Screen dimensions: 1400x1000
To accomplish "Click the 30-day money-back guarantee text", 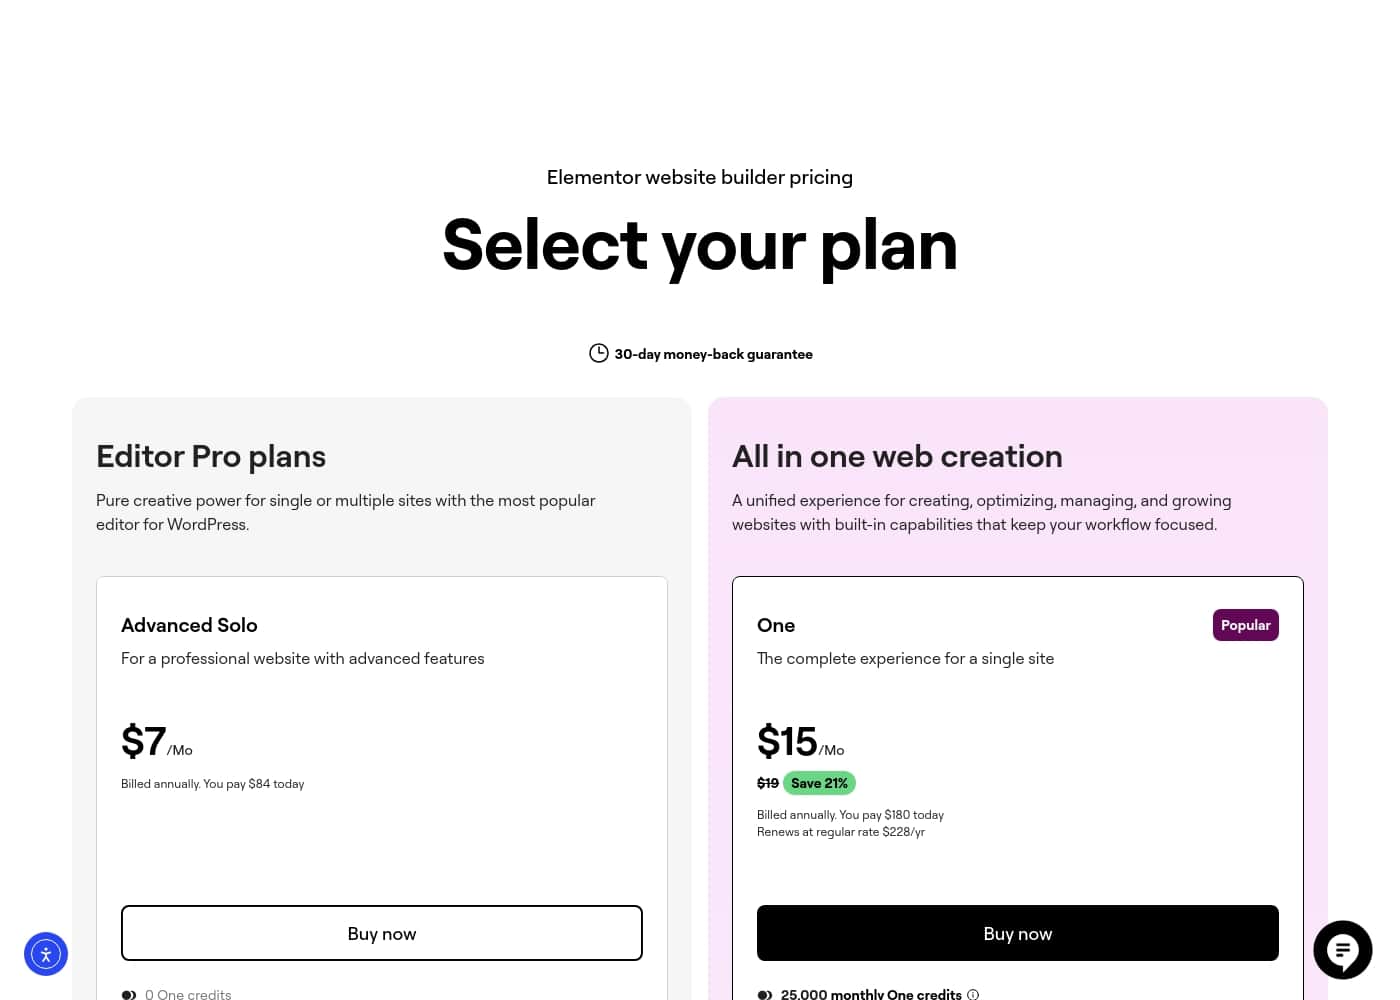I will [x=713, y=354].
